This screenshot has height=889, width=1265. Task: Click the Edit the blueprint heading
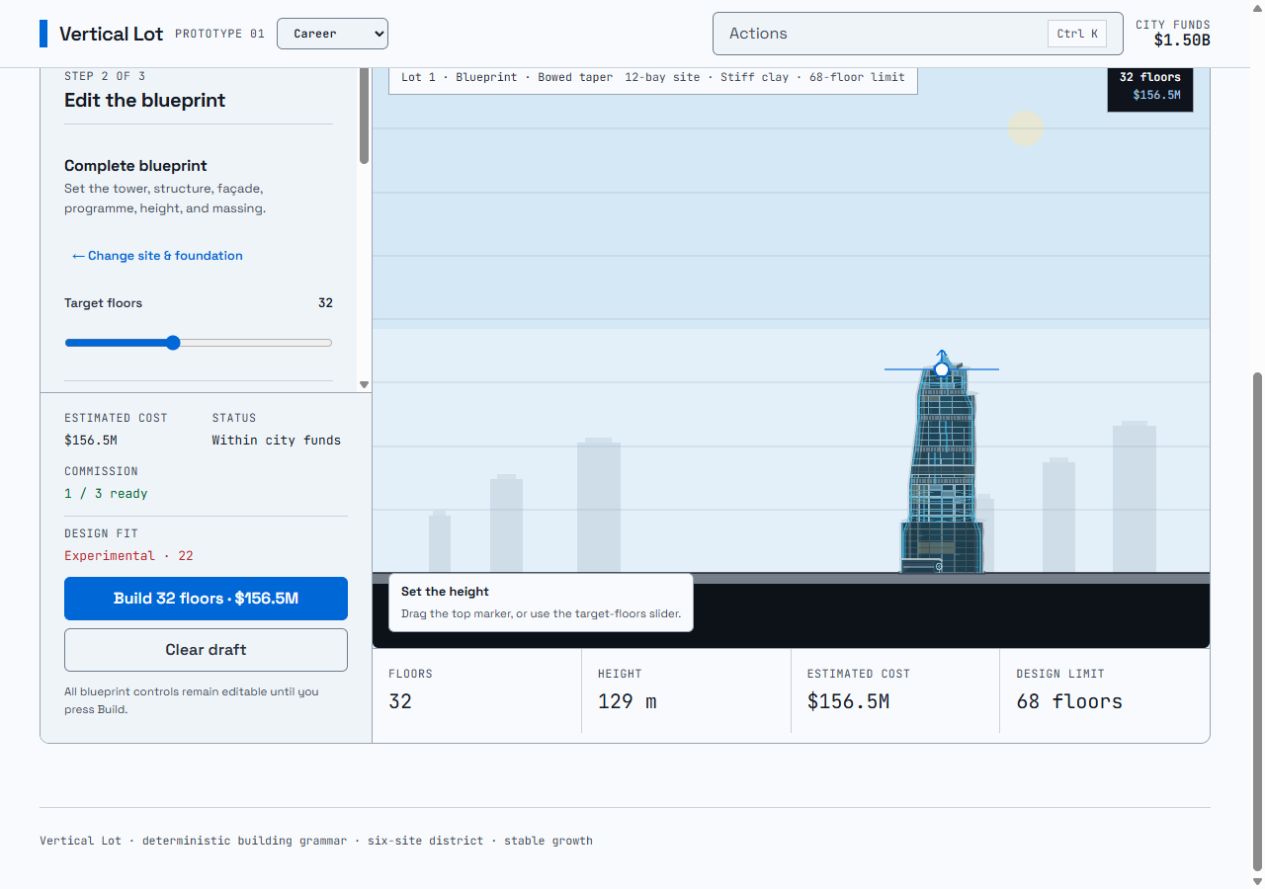tap(145, 100)
